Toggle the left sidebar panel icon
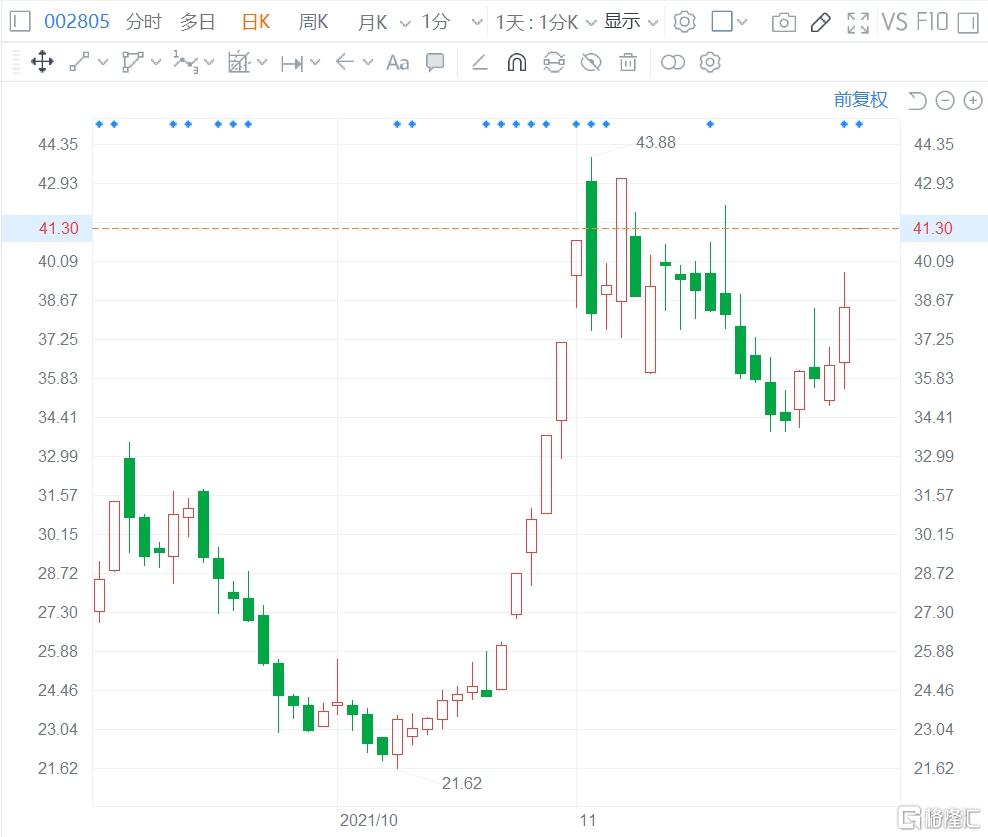The width and height of the screenshot is (988, 837). coord(20,22)
